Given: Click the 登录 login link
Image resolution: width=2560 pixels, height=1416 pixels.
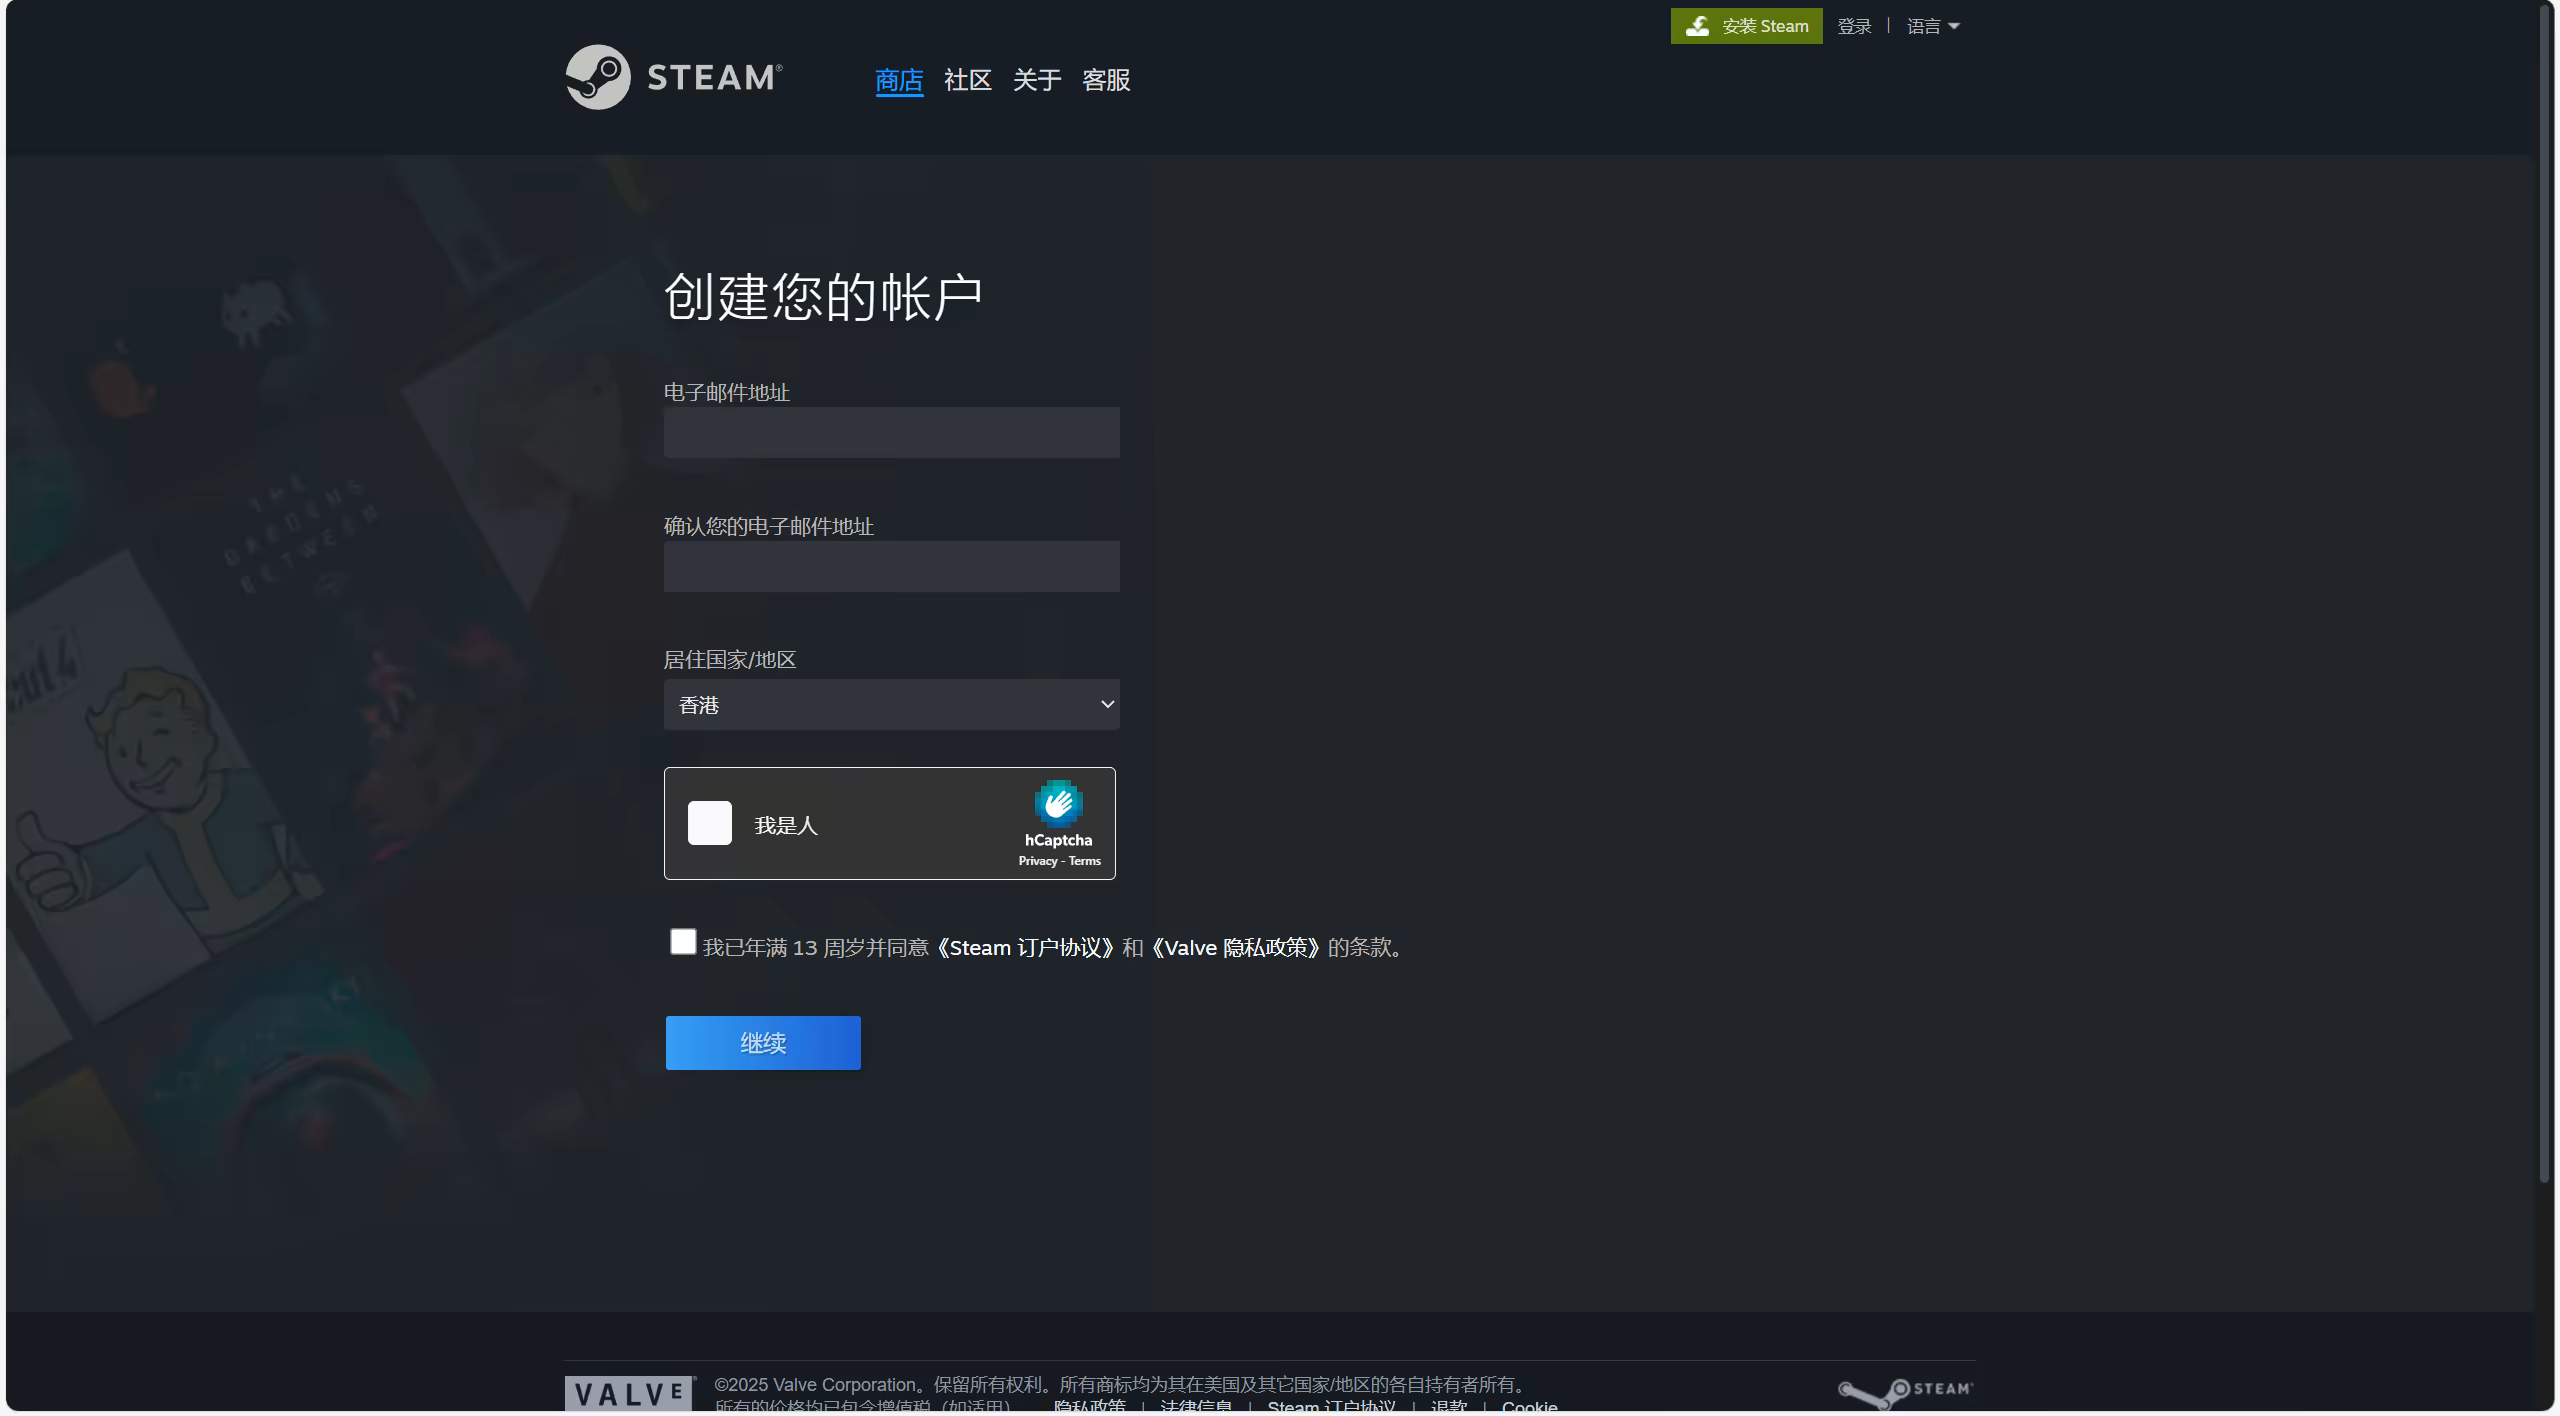Looking at the screenshot, I should tap(1854, 26).
